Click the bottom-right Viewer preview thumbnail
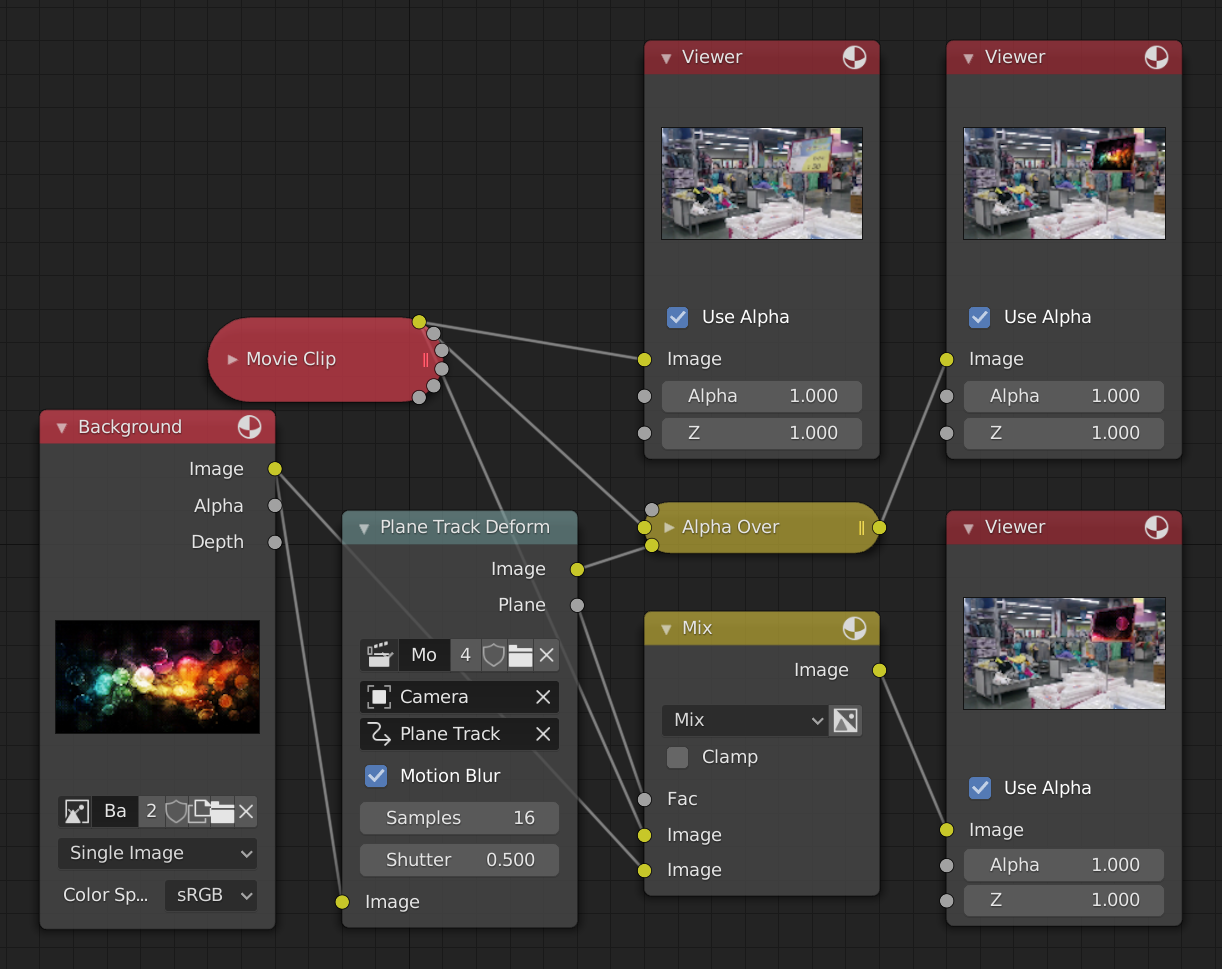This screenshot has height=969, width=1222. (x=1064, y=653)
